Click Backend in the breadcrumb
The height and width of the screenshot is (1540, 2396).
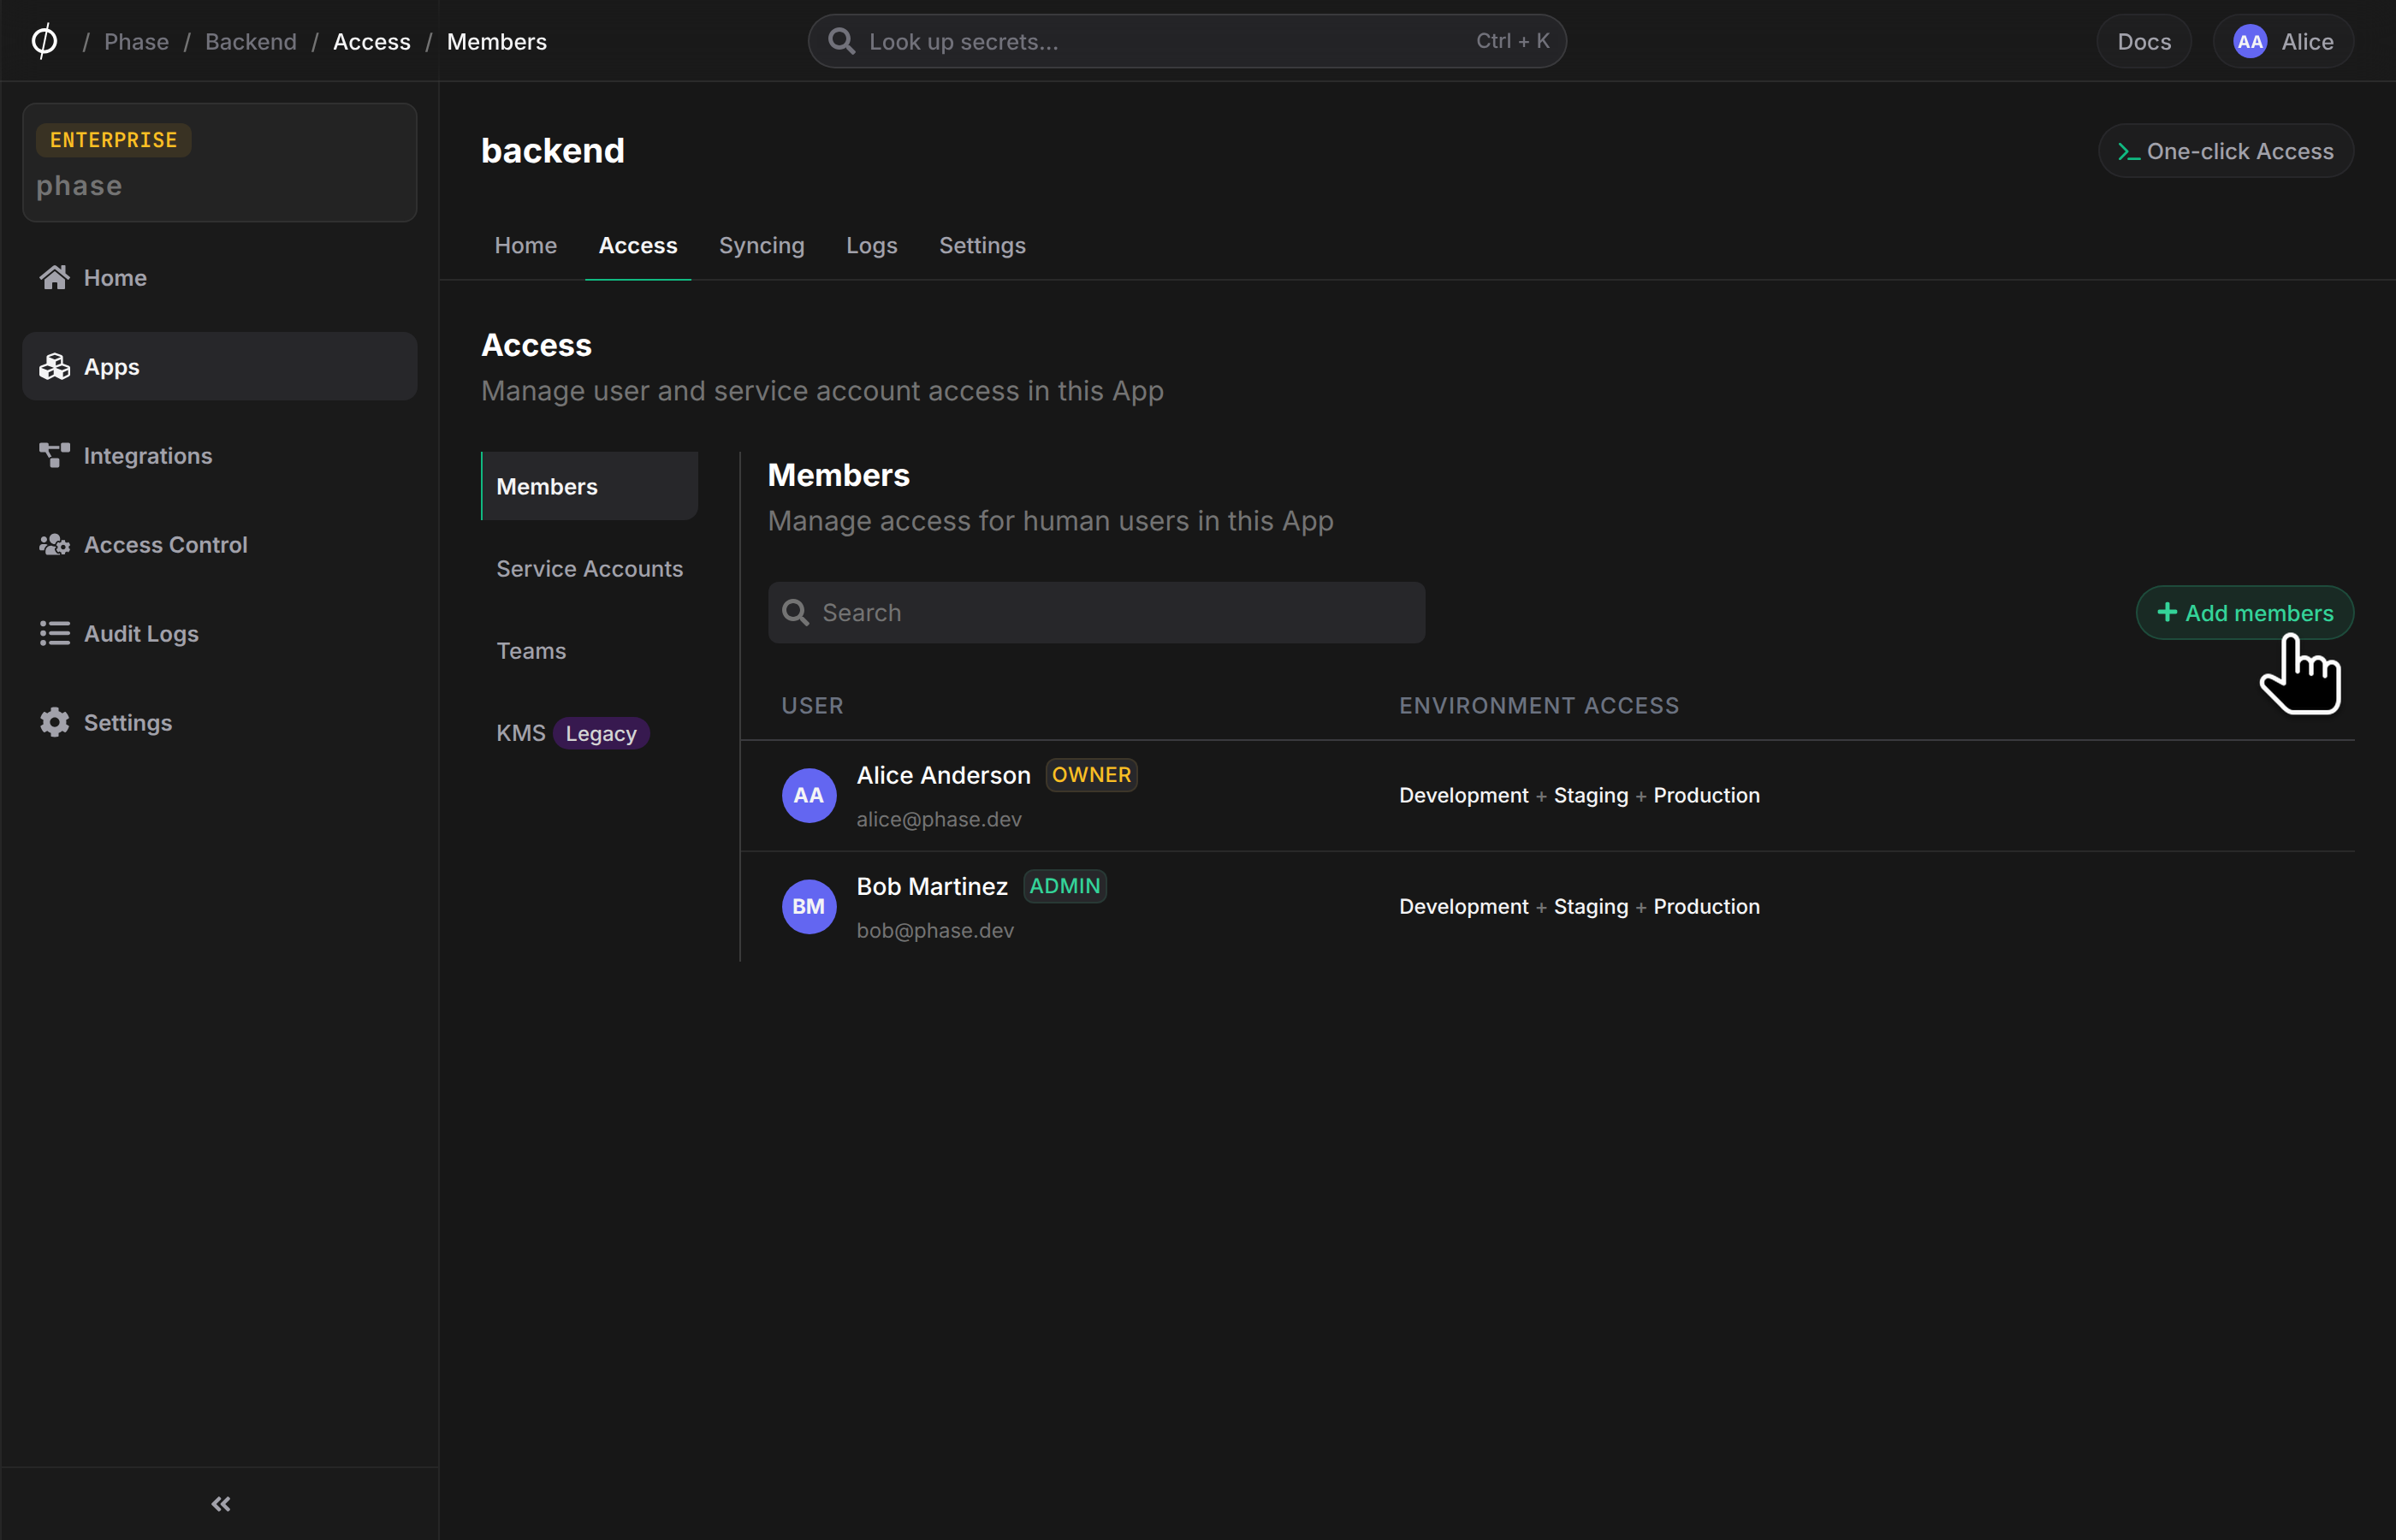point(250,41)
